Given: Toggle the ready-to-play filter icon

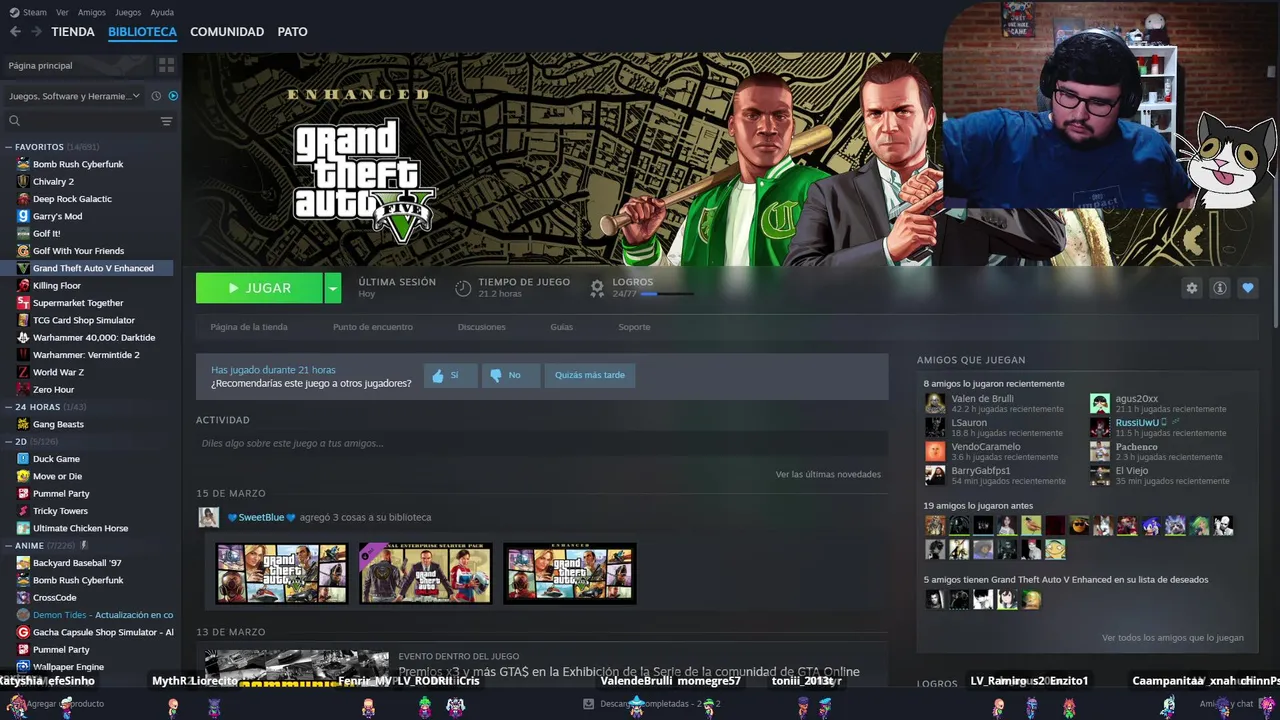Looking at the screenshot, I should 173,96.
